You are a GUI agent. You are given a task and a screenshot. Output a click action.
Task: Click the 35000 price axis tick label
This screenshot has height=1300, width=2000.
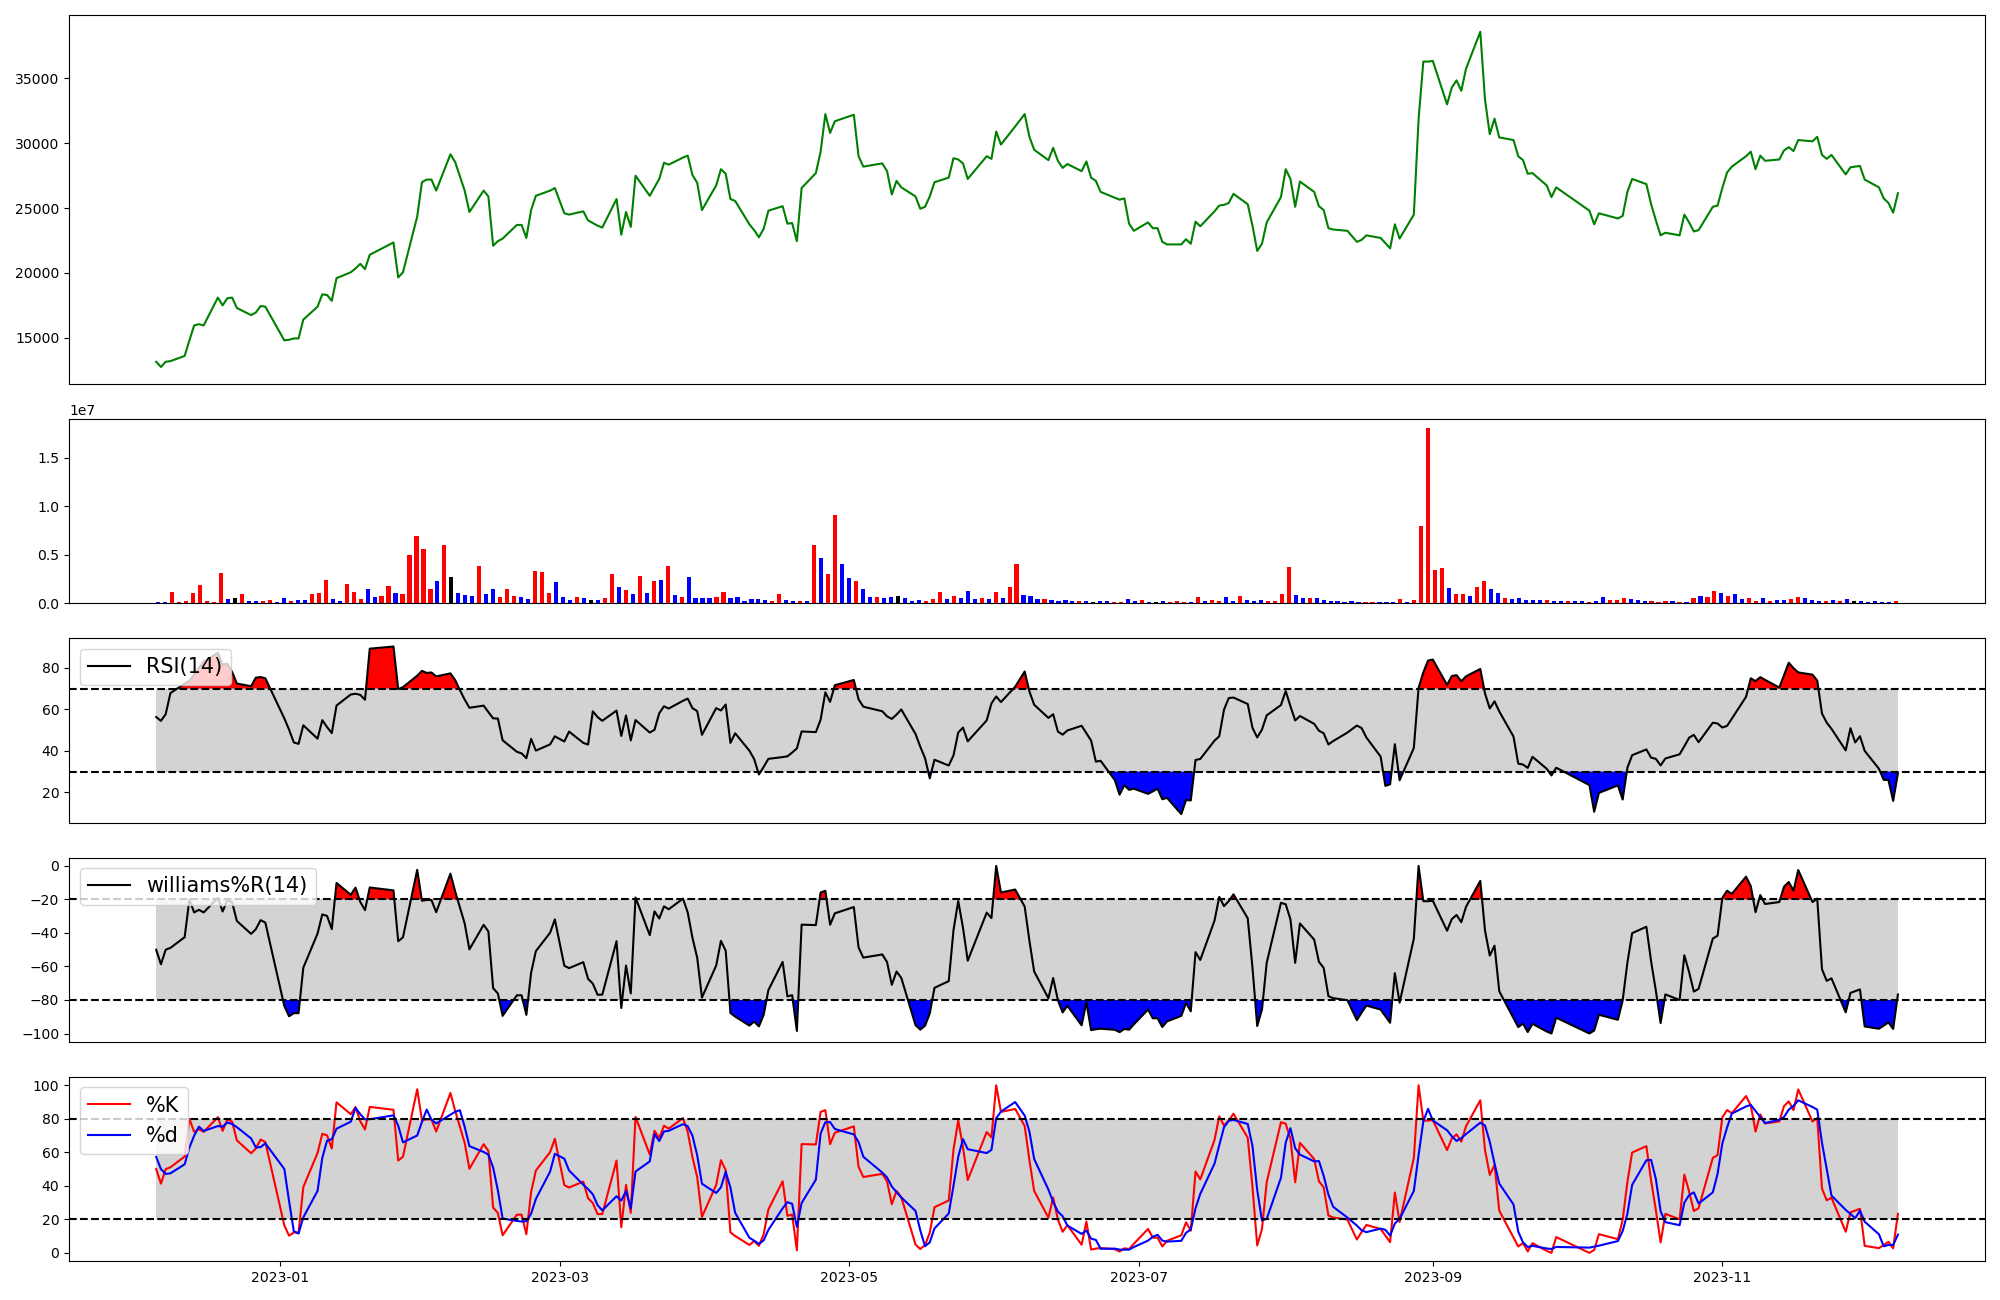coord(36,79)
